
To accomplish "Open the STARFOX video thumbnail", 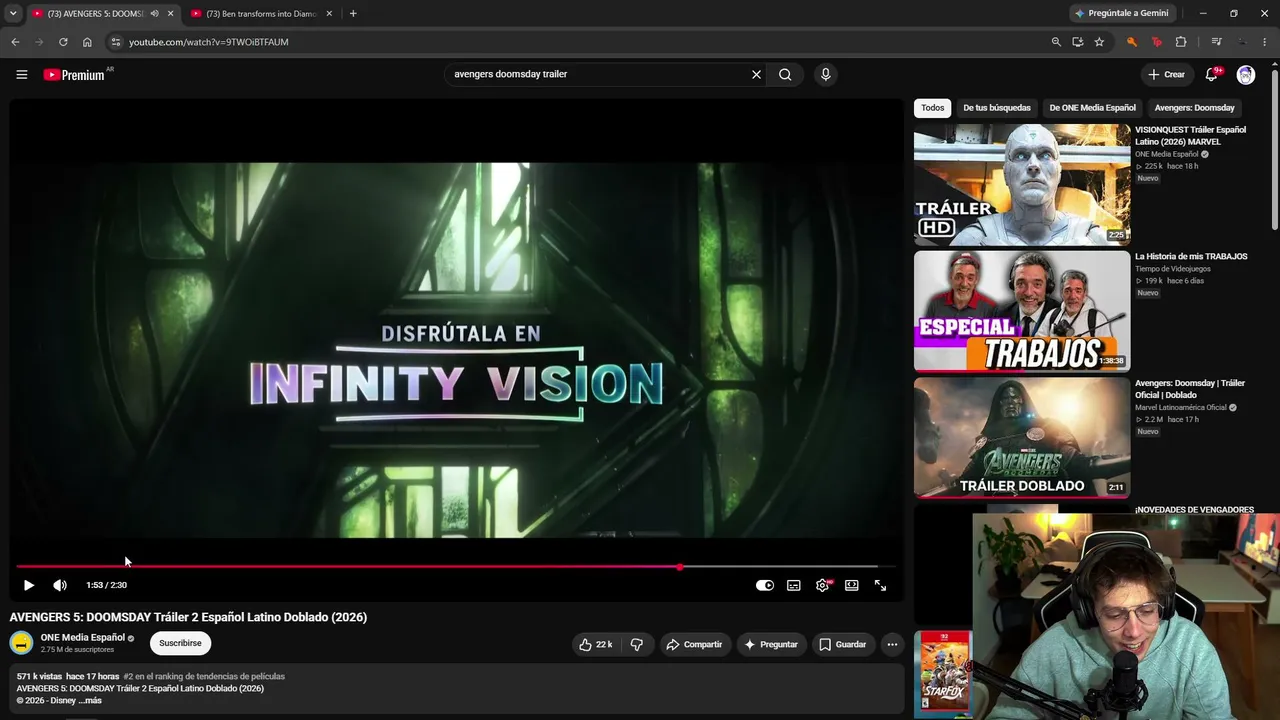I will tap(942, 673).
